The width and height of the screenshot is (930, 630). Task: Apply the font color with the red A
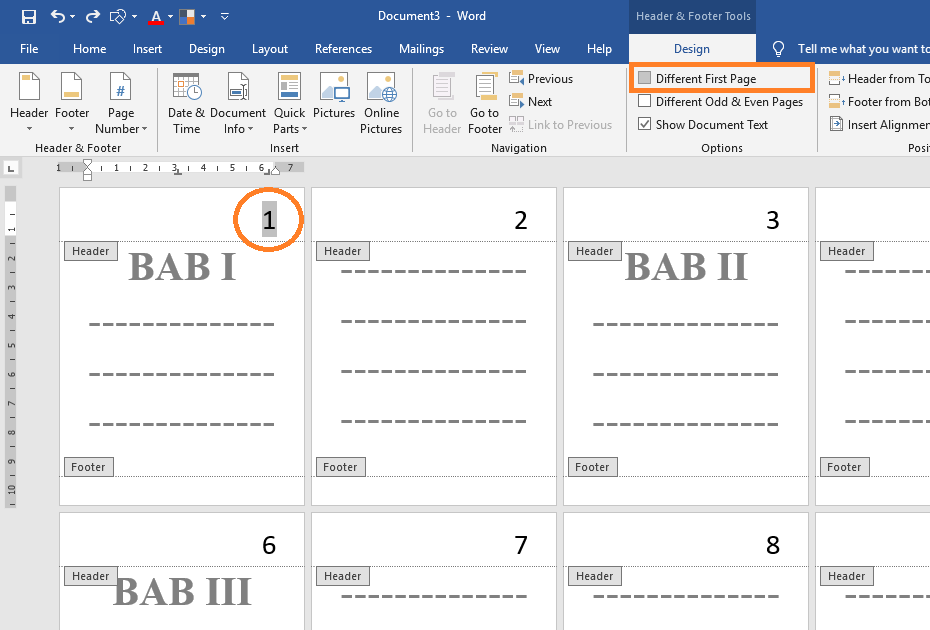[x=155, y=17]
